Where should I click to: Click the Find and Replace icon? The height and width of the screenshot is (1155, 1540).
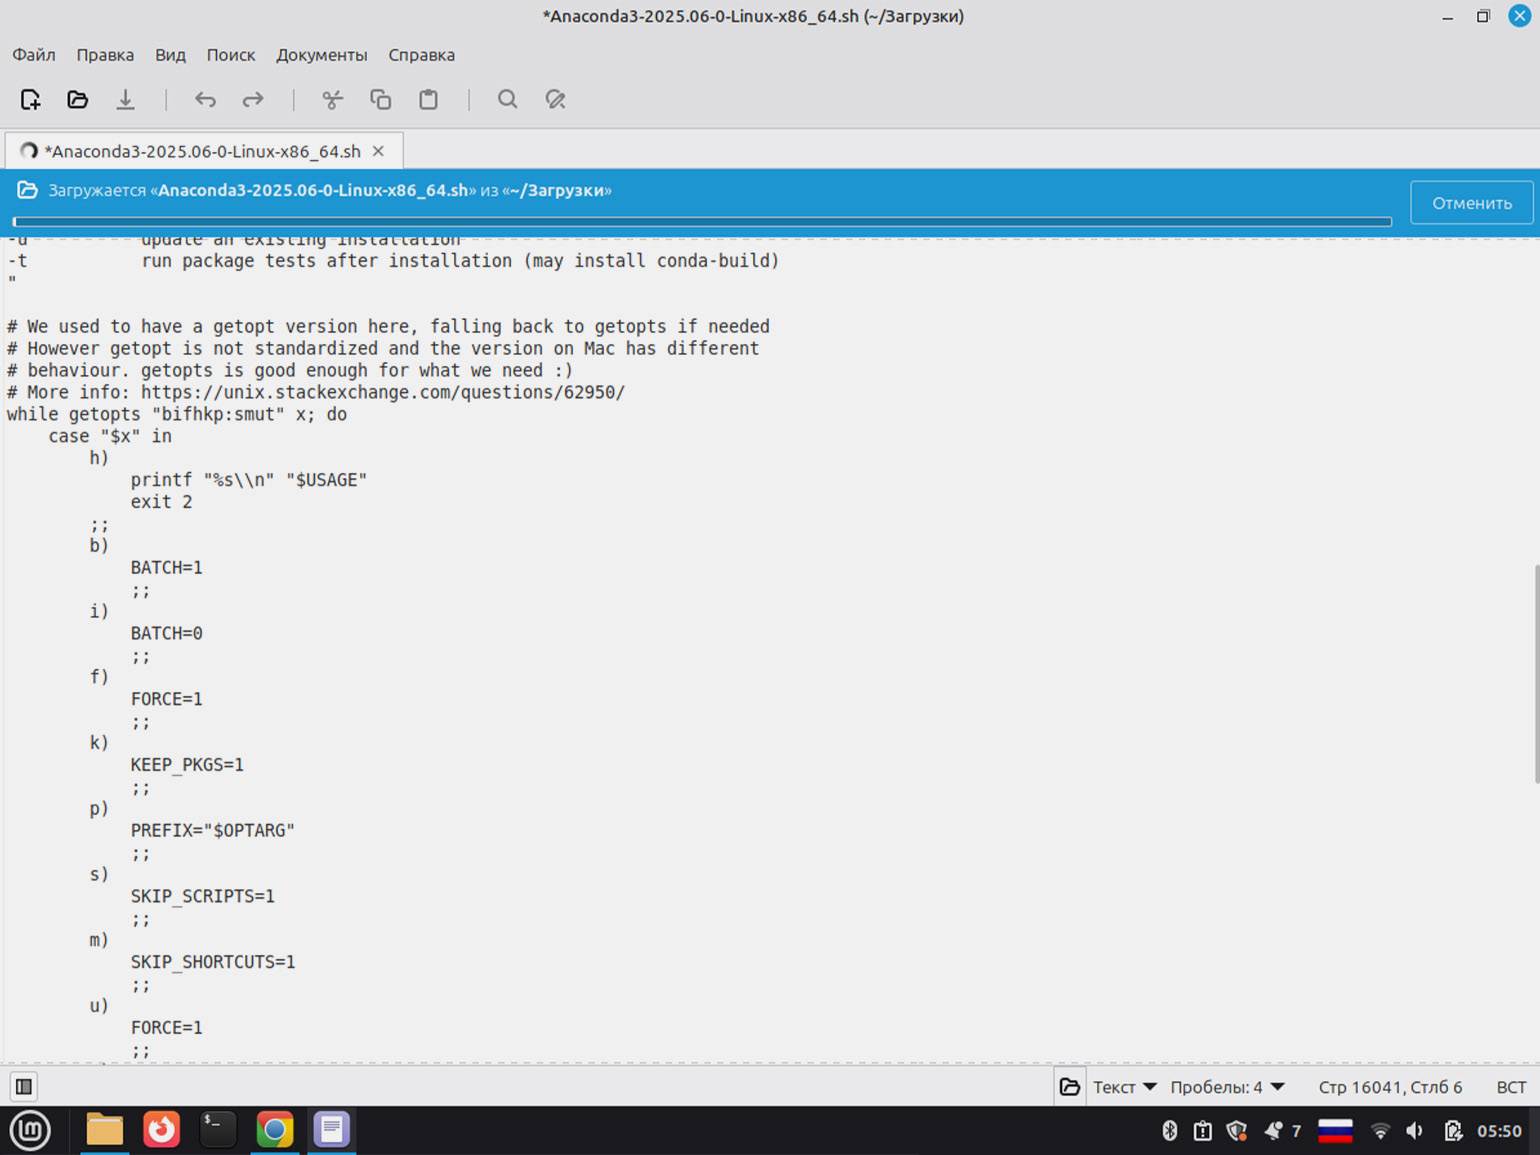tap(555, 99)
